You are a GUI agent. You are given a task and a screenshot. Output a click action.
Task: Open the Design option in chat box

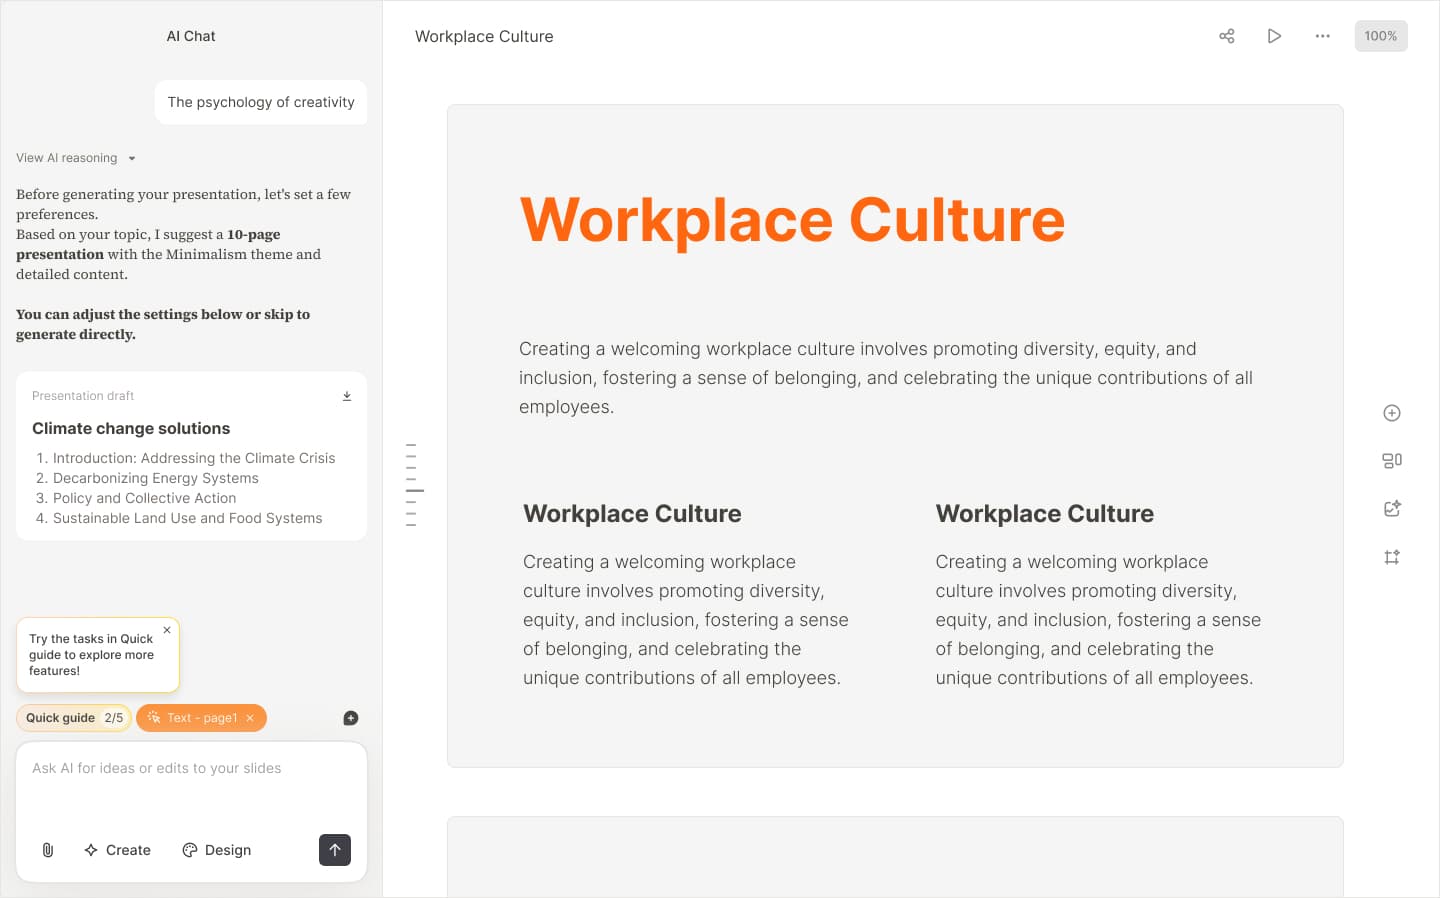pos(216,850)
